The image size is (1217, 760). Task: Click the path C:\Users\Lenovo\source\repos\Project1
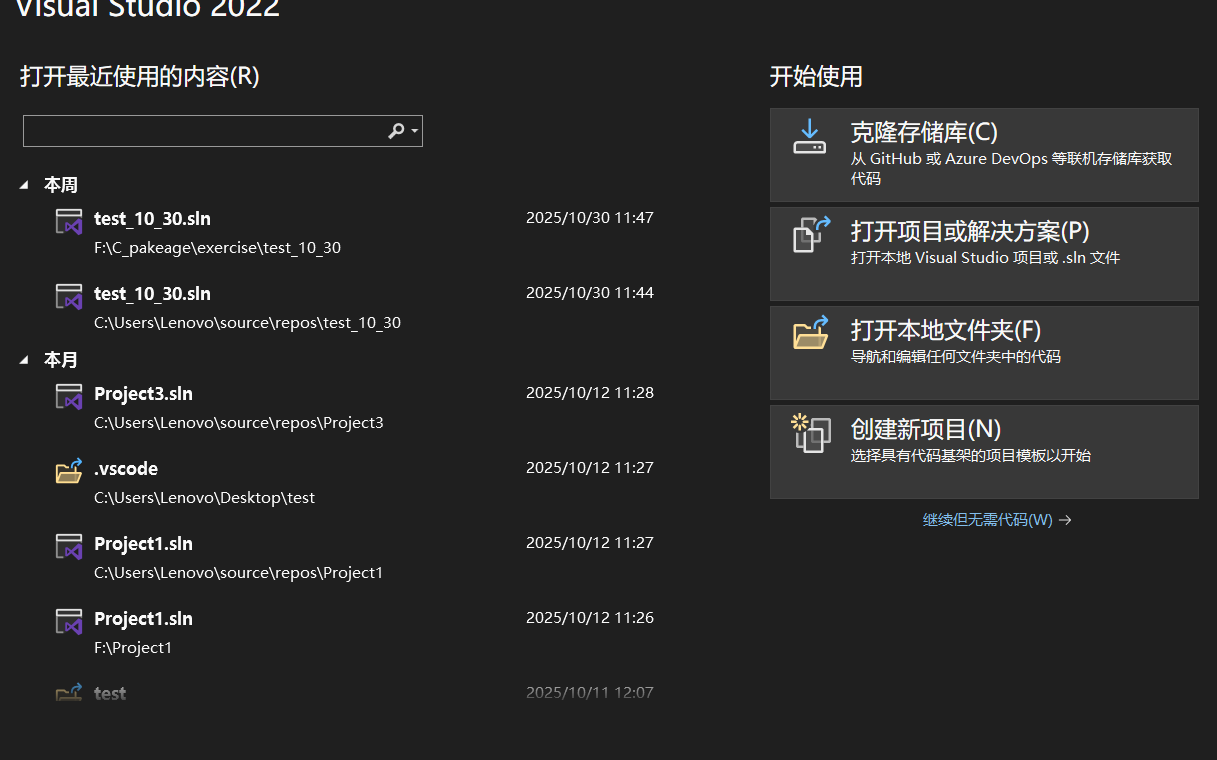coord(238,573)
